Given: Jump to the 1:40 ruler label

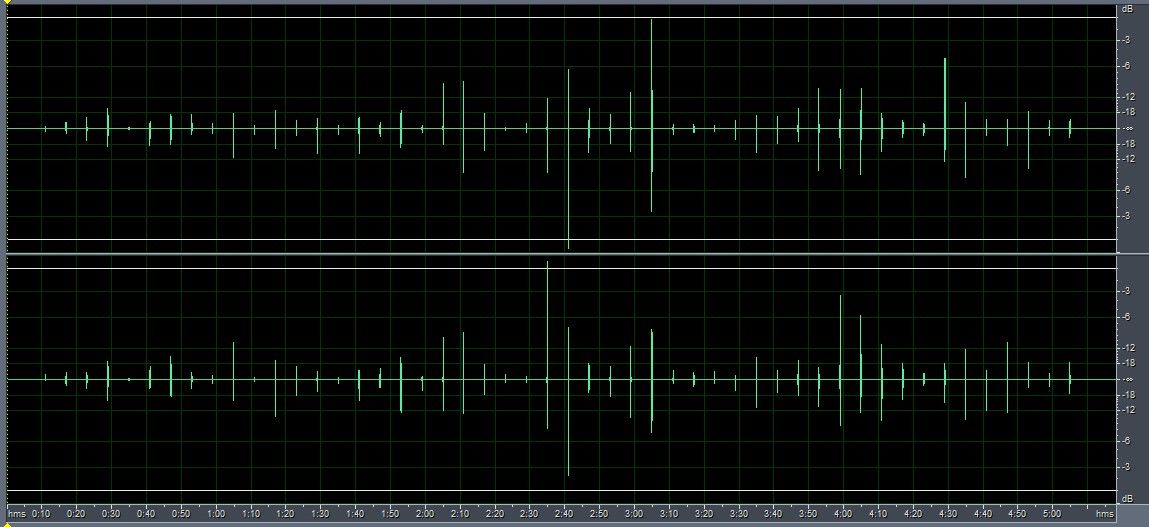Looking at the screenshot, I should click(x=355, y=515).
